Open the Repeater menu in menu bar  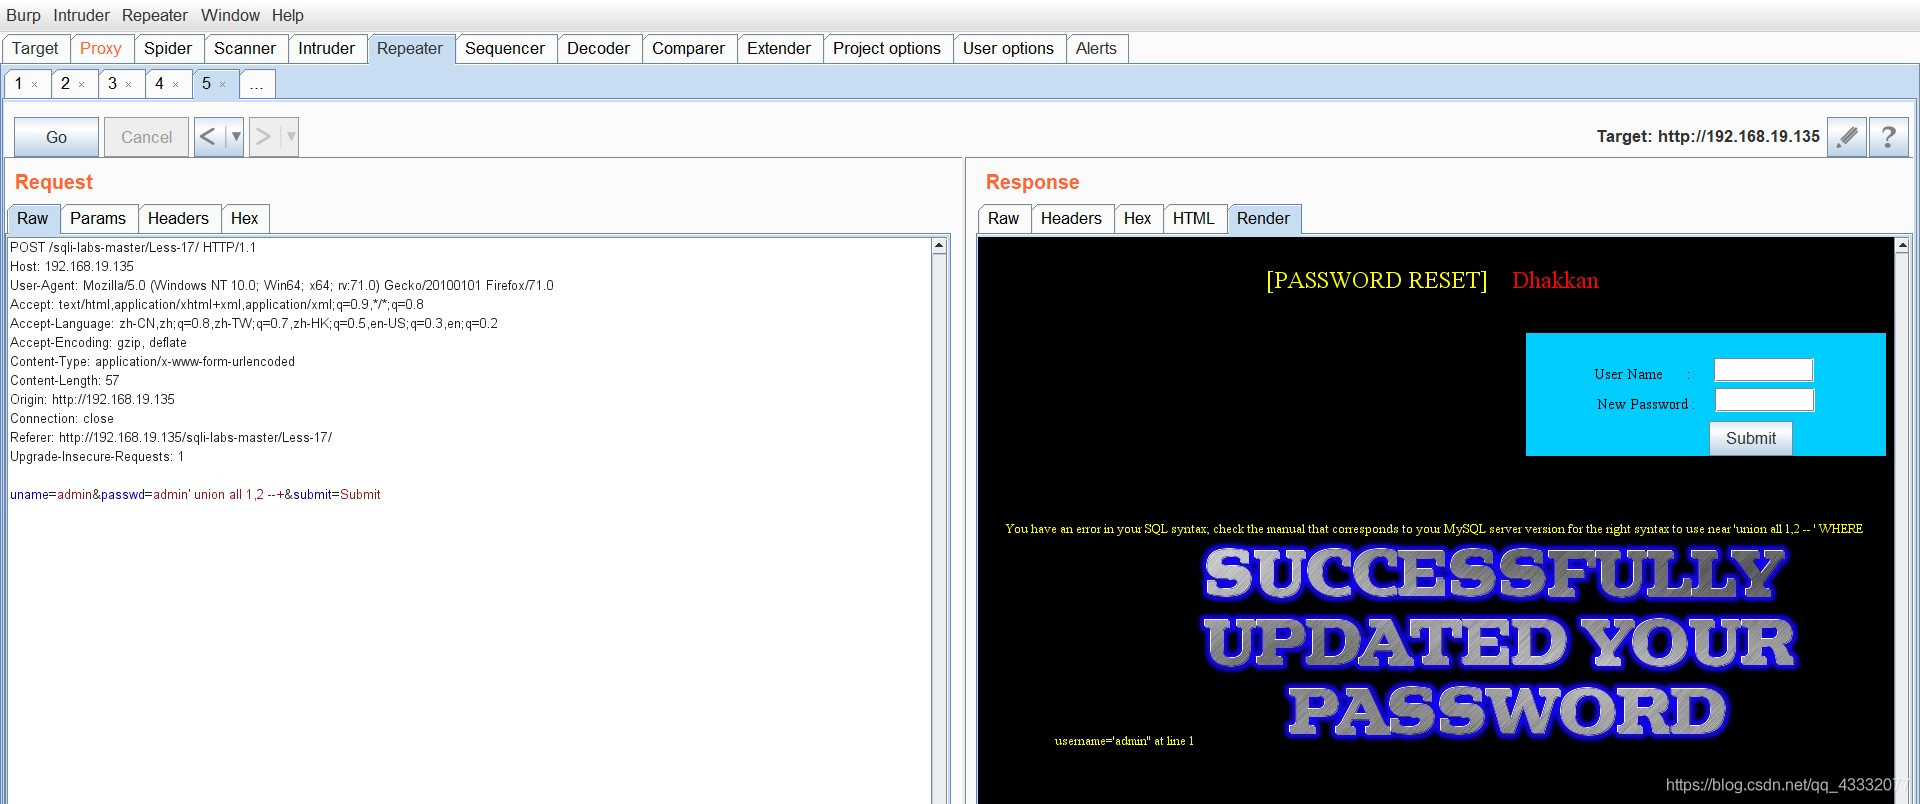(x=155, y=15)
